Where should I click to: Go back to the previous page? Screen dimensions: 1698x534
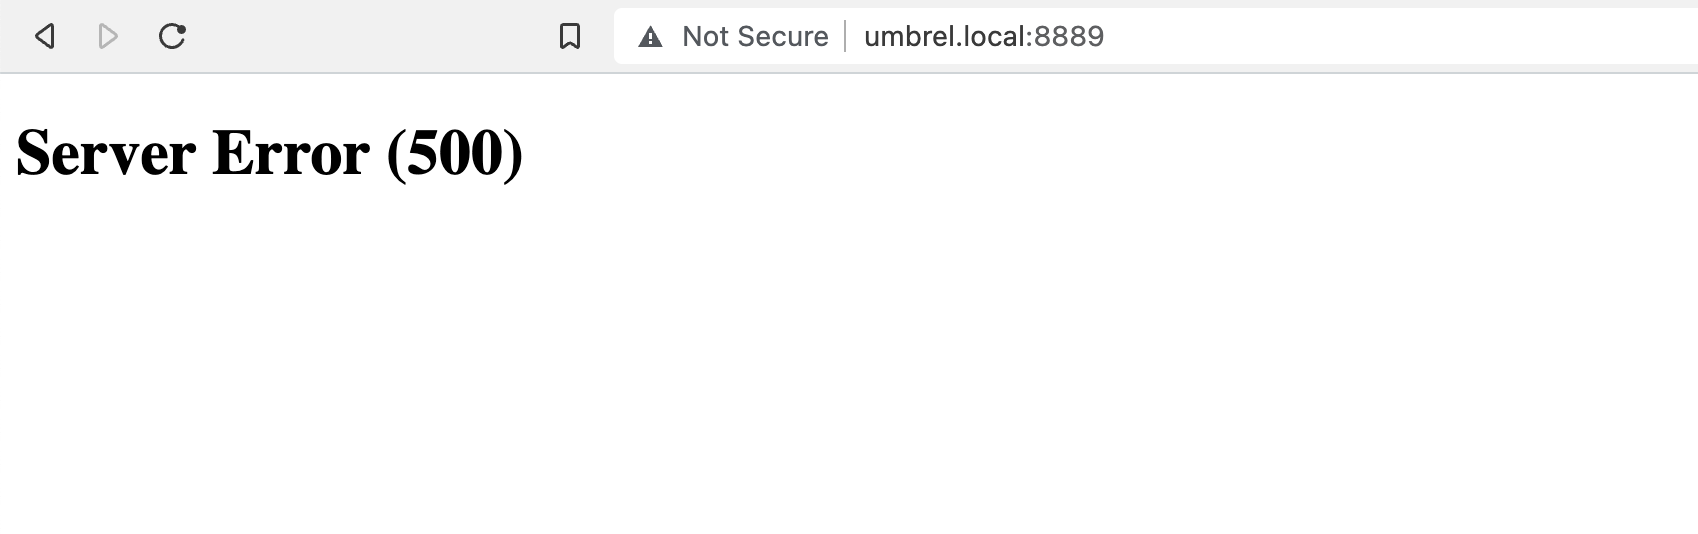44,37
